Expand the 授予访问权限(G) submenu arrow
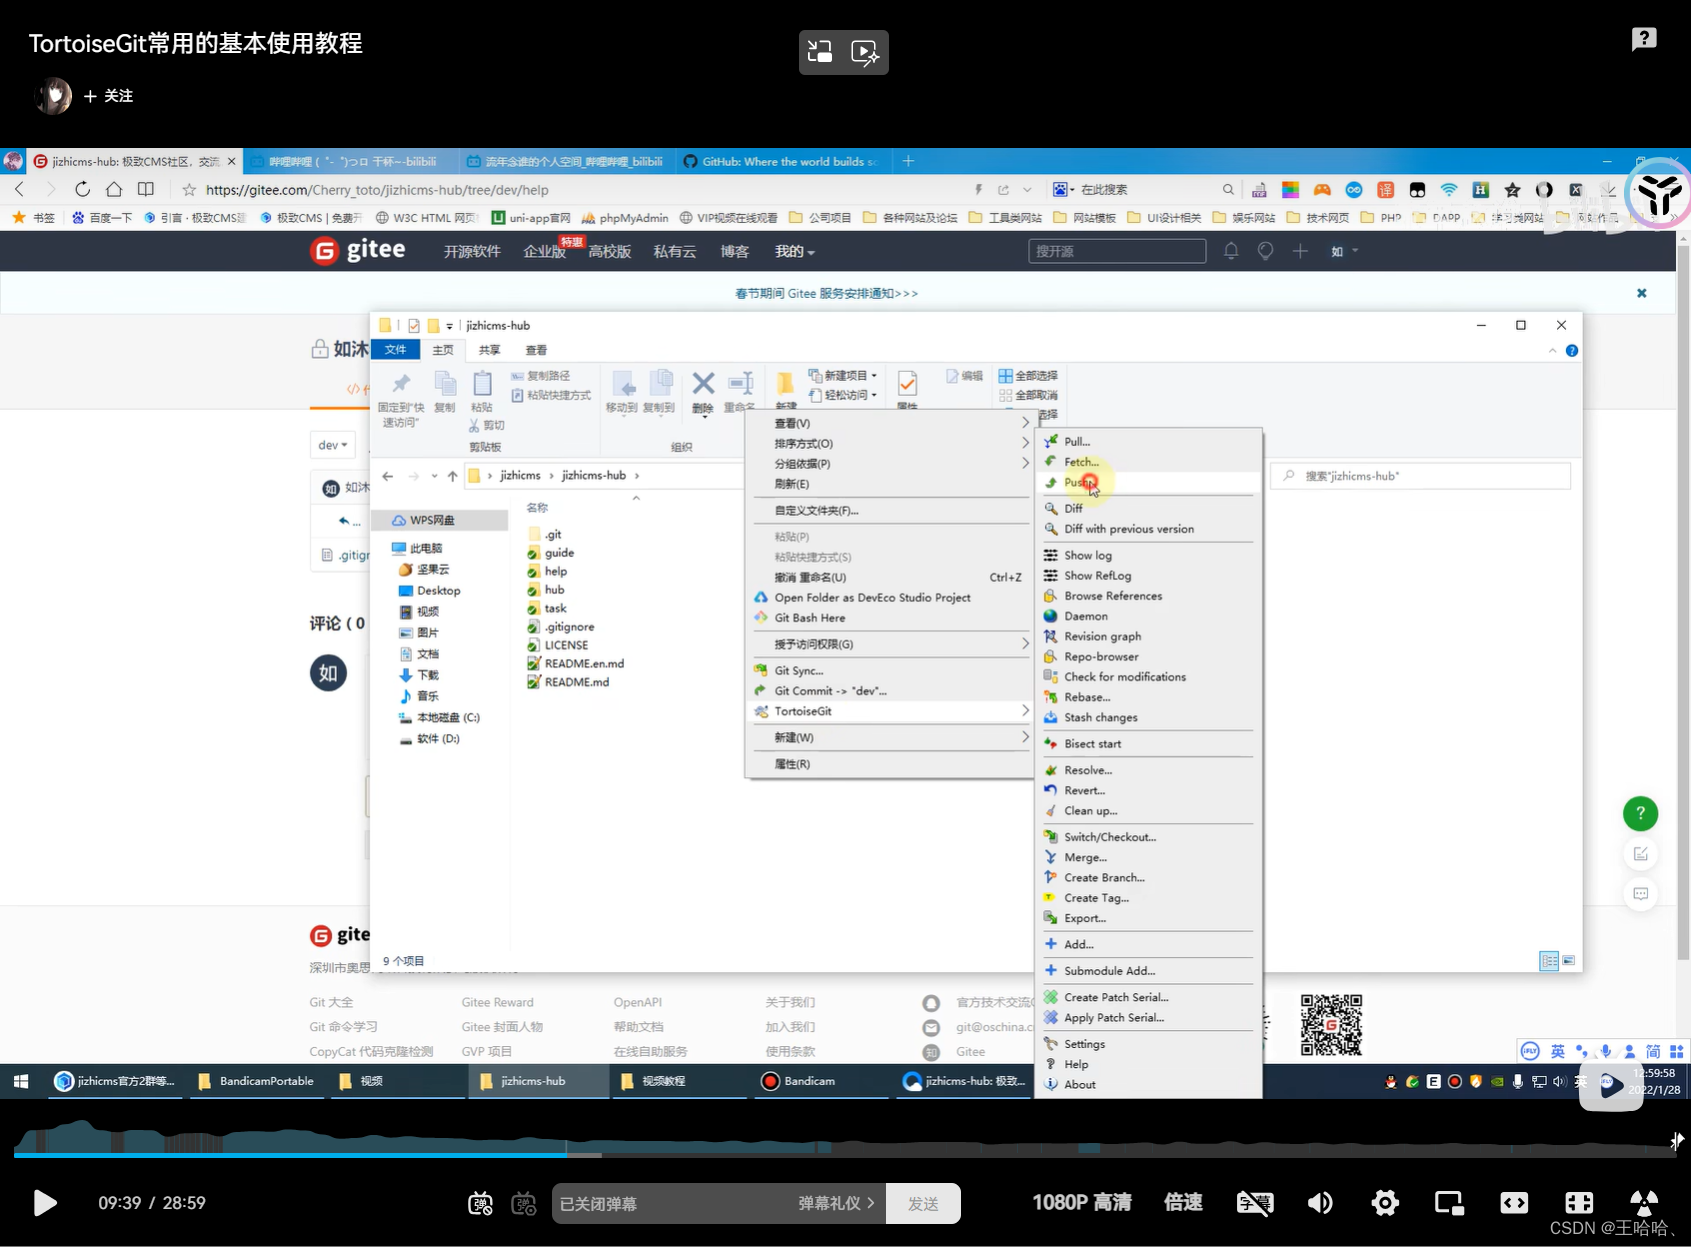Image resolution: width=1691 pixels, height=1247 pixels. click(x=1025, y=644)
